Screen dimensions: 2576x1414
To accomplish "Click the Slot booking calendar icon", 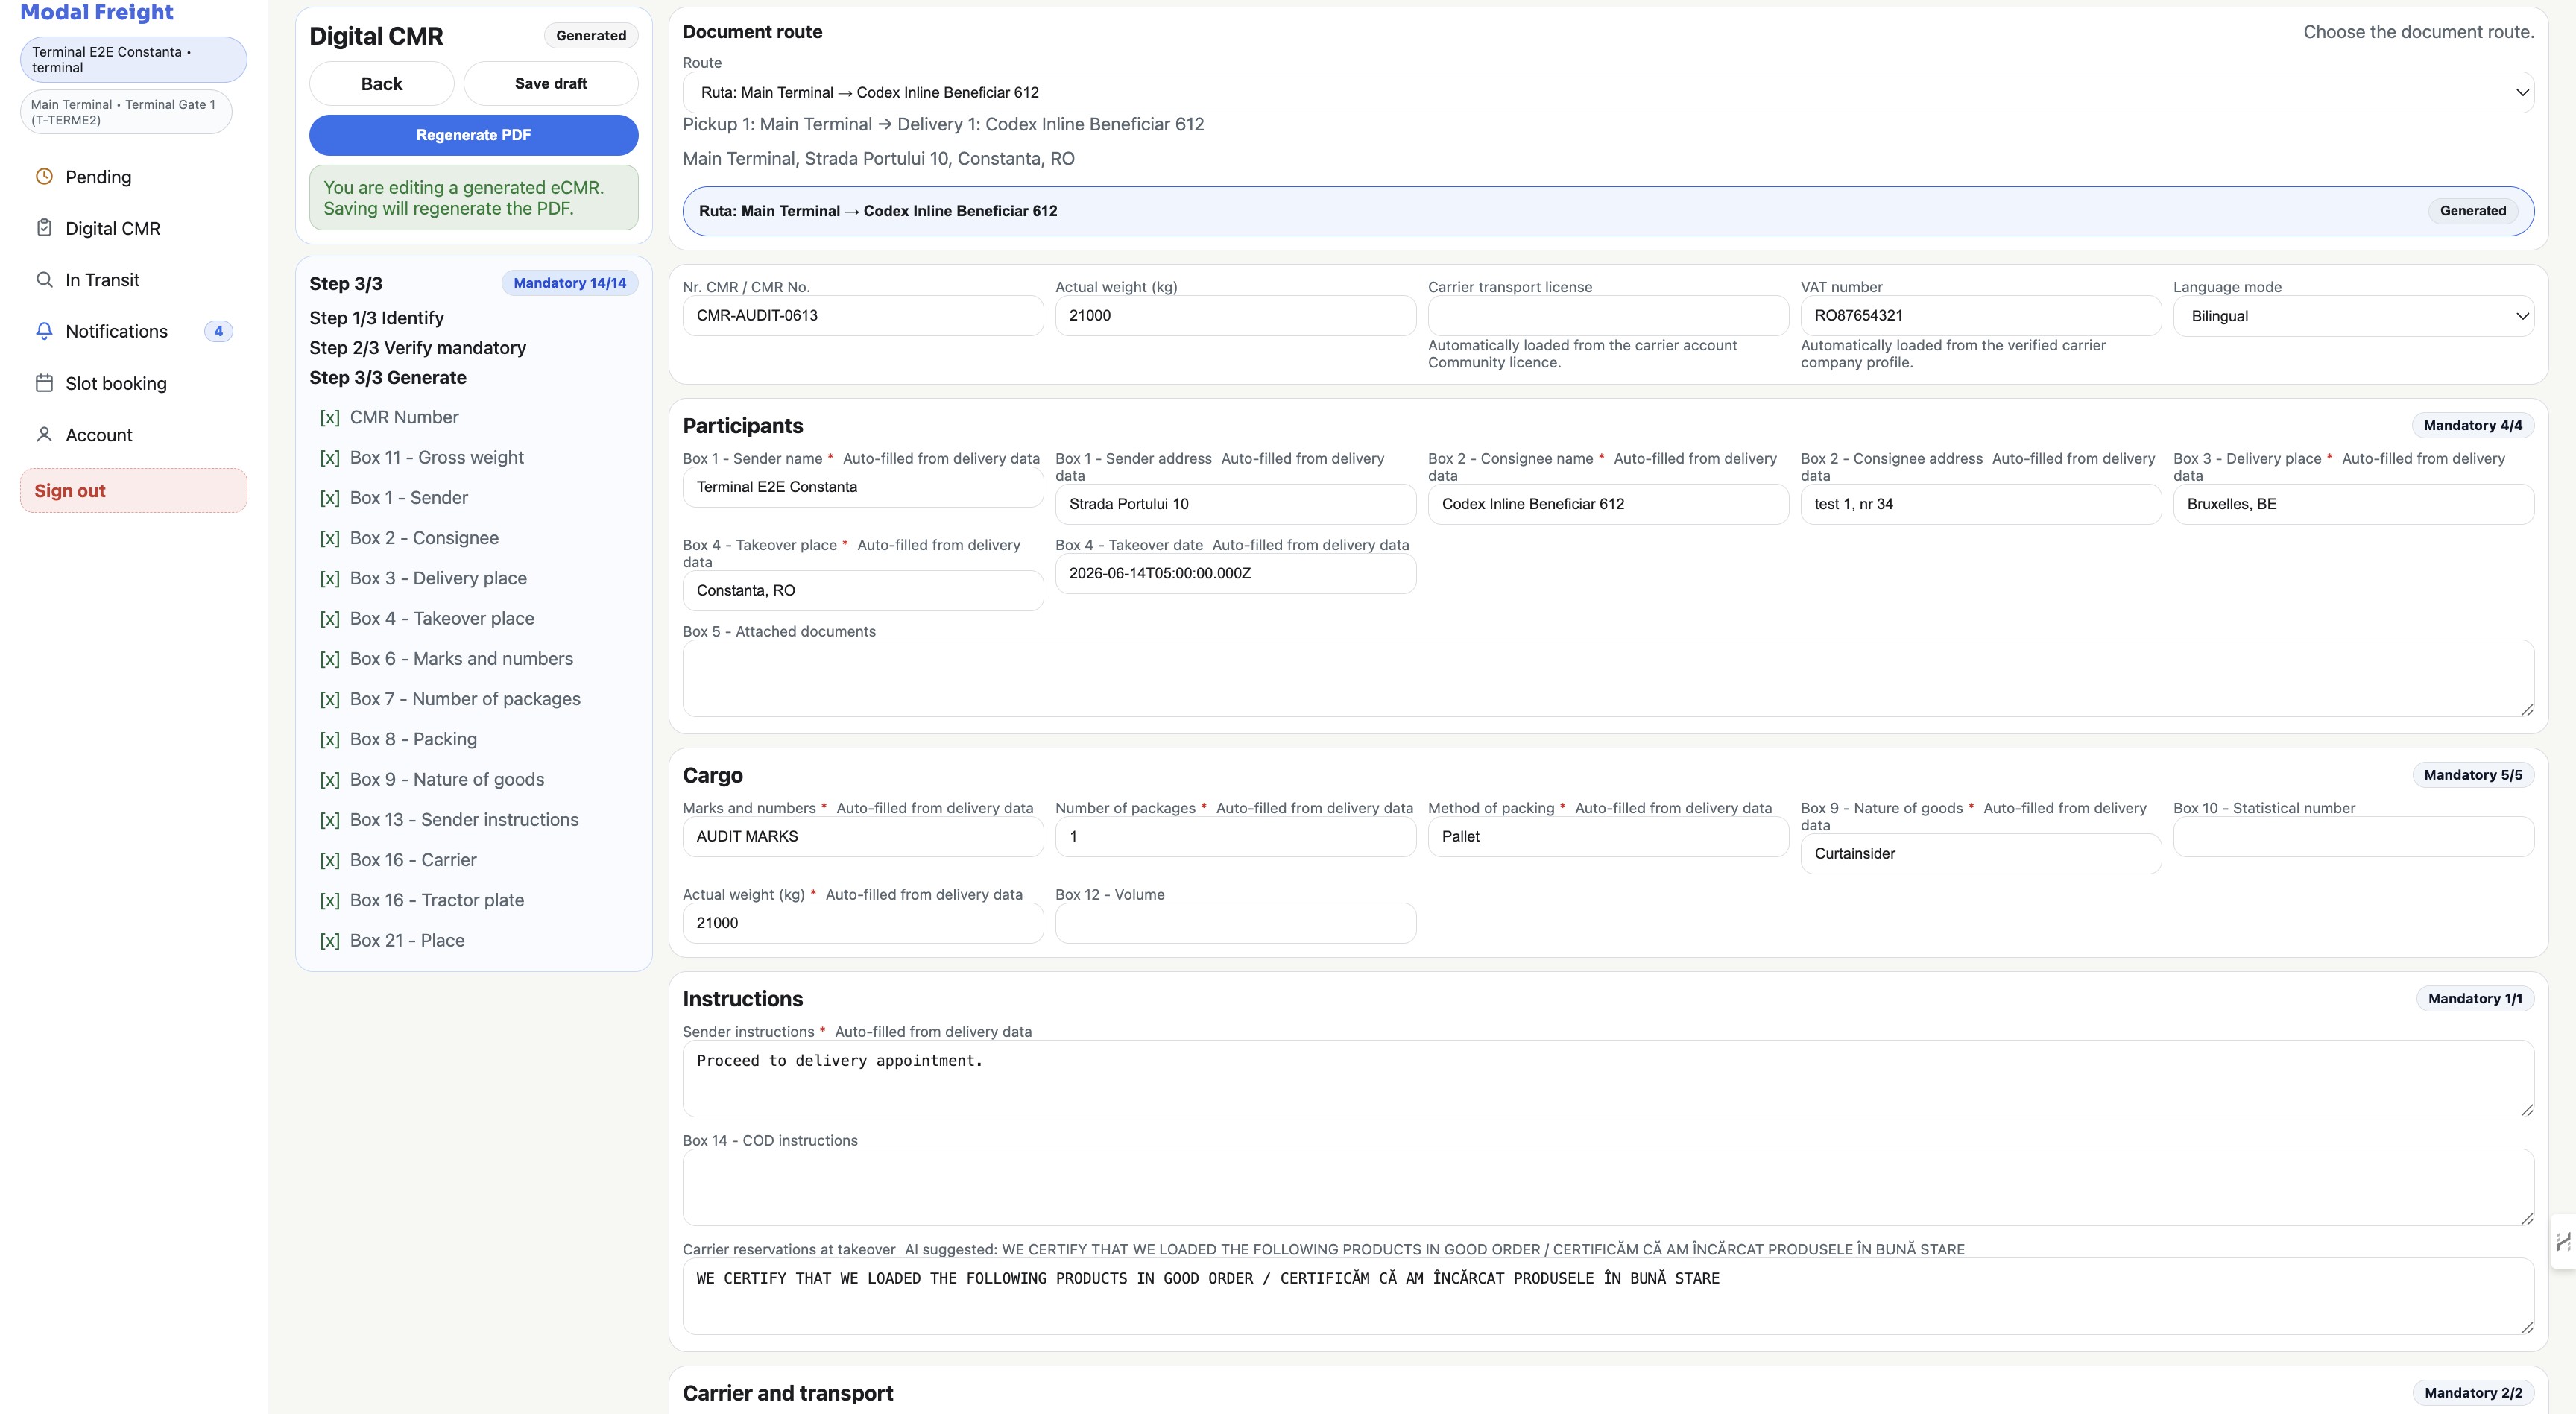I will pos(44,383).
